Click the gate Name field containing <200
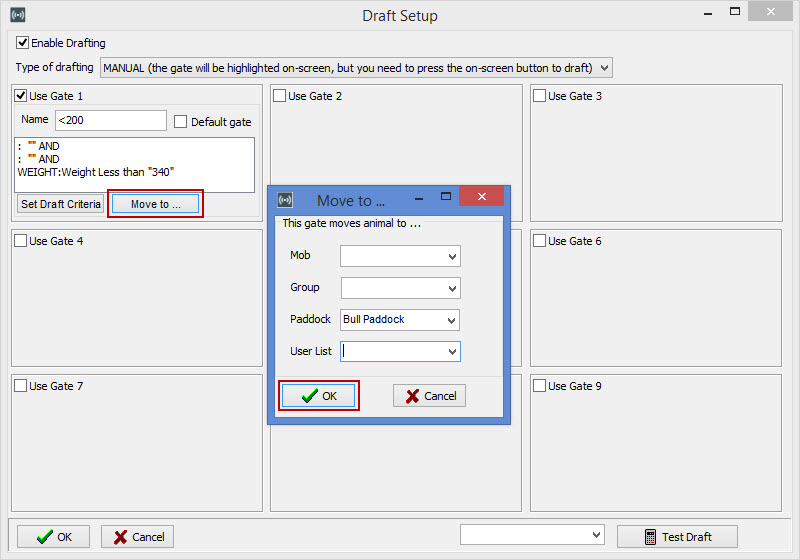Screen dimensions: 800x560 coord(111,120)
